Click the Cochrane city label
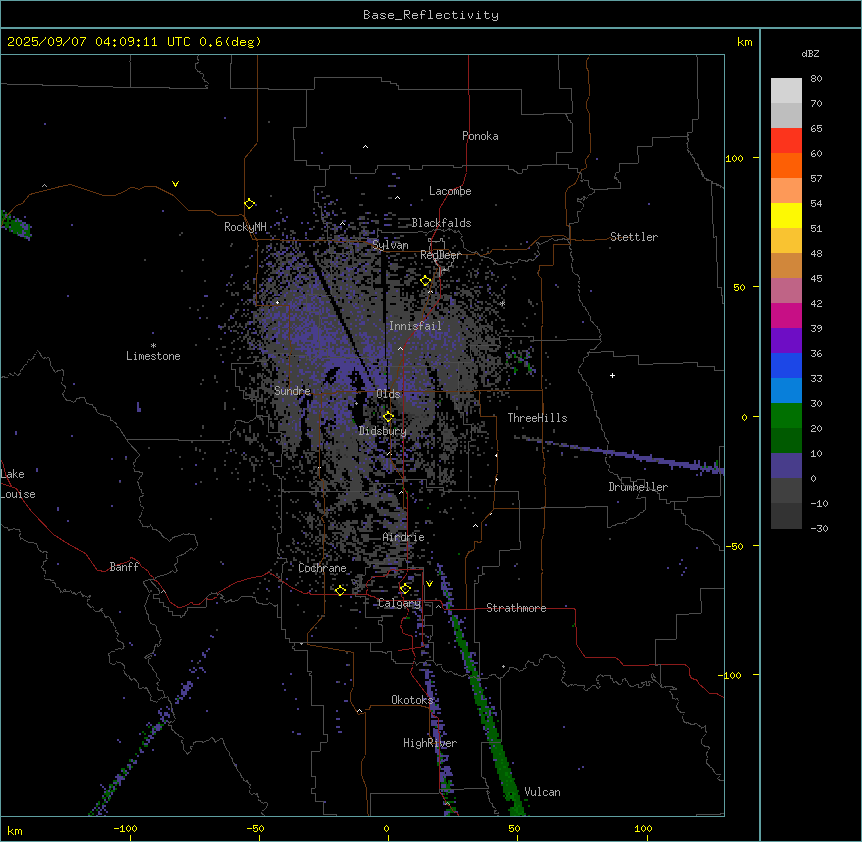 coord(322,568)
